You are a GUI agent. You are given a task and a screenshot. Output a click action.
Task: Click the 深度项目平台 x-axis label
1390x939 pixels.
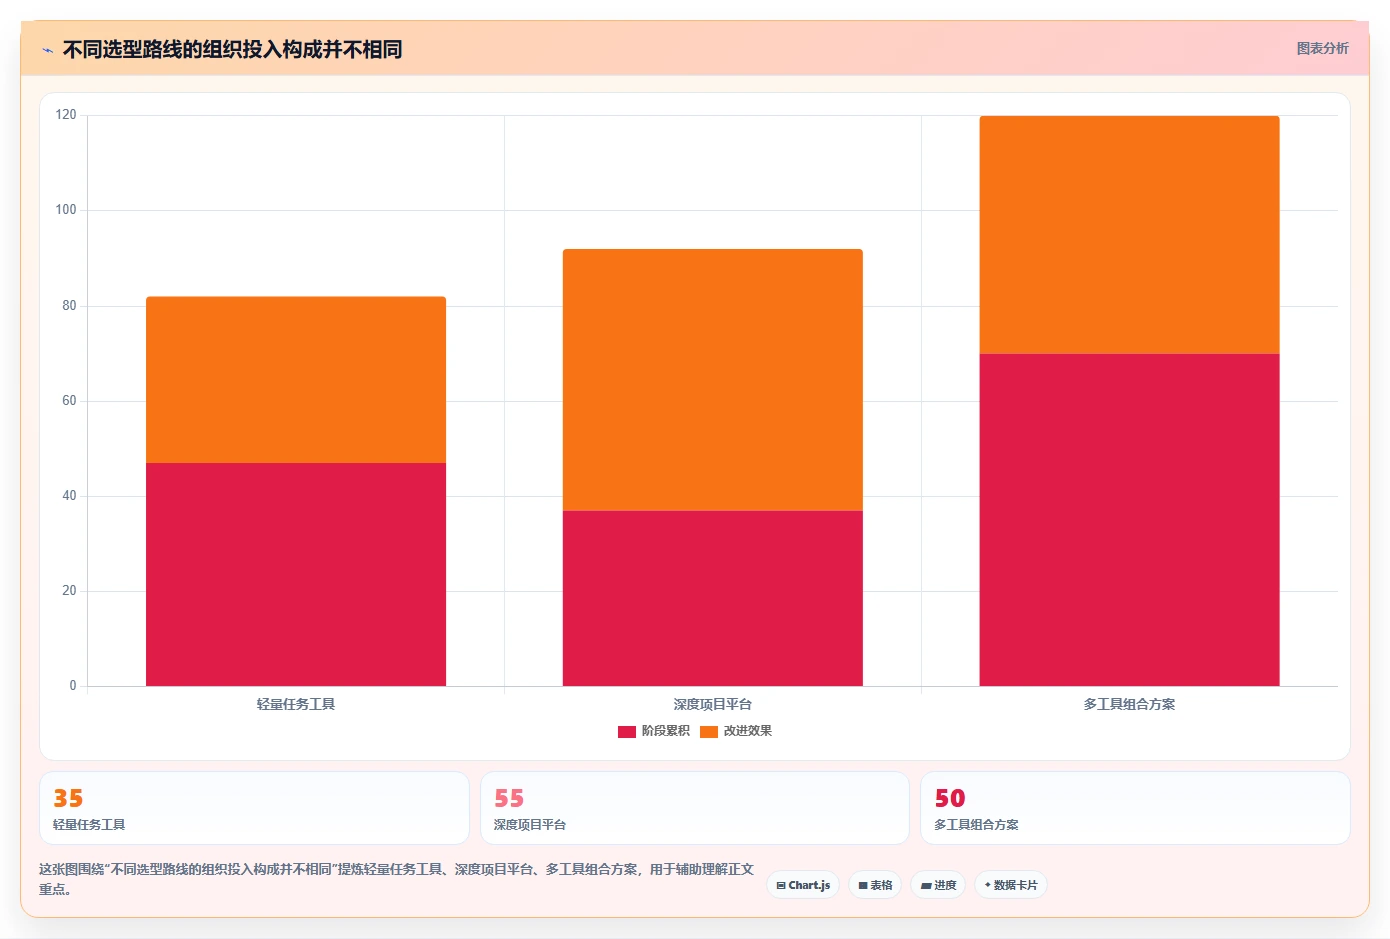(713, 704)
